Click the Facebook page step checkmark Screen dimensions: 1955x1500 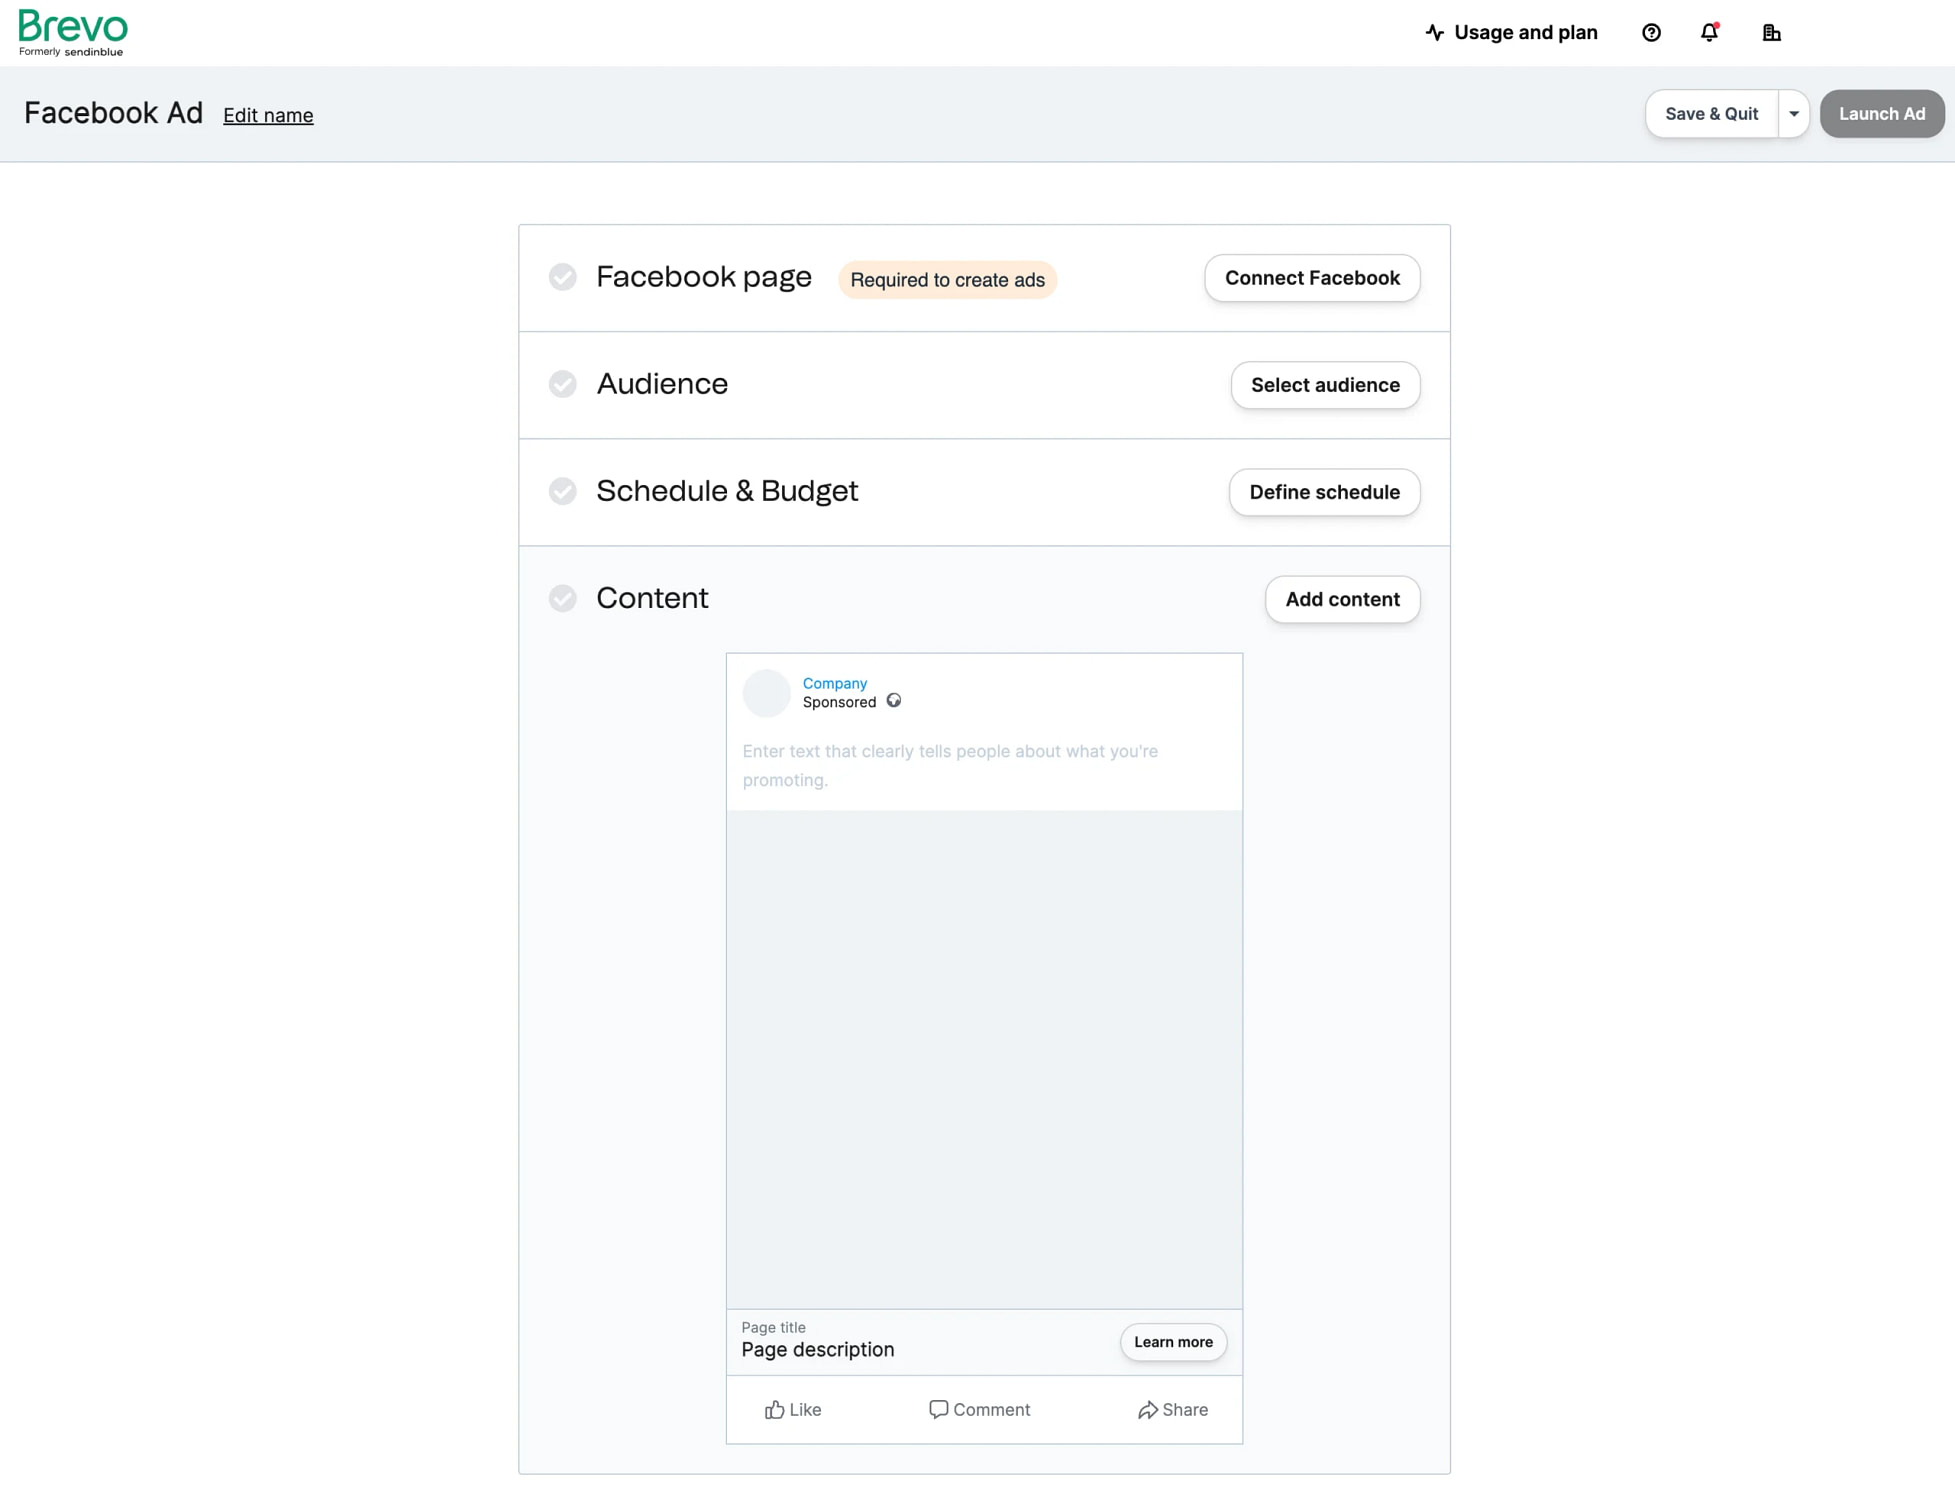tap(563, 277)
